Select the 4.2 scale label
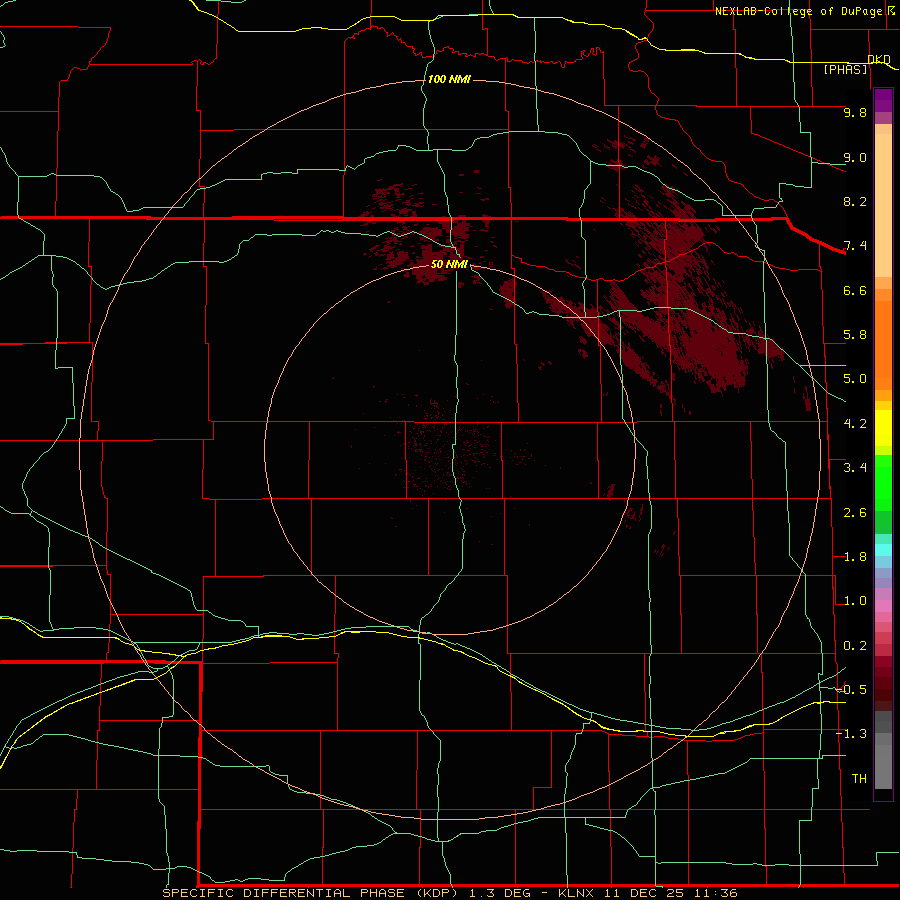The image size is (900, 900). (x=855, y=424)
